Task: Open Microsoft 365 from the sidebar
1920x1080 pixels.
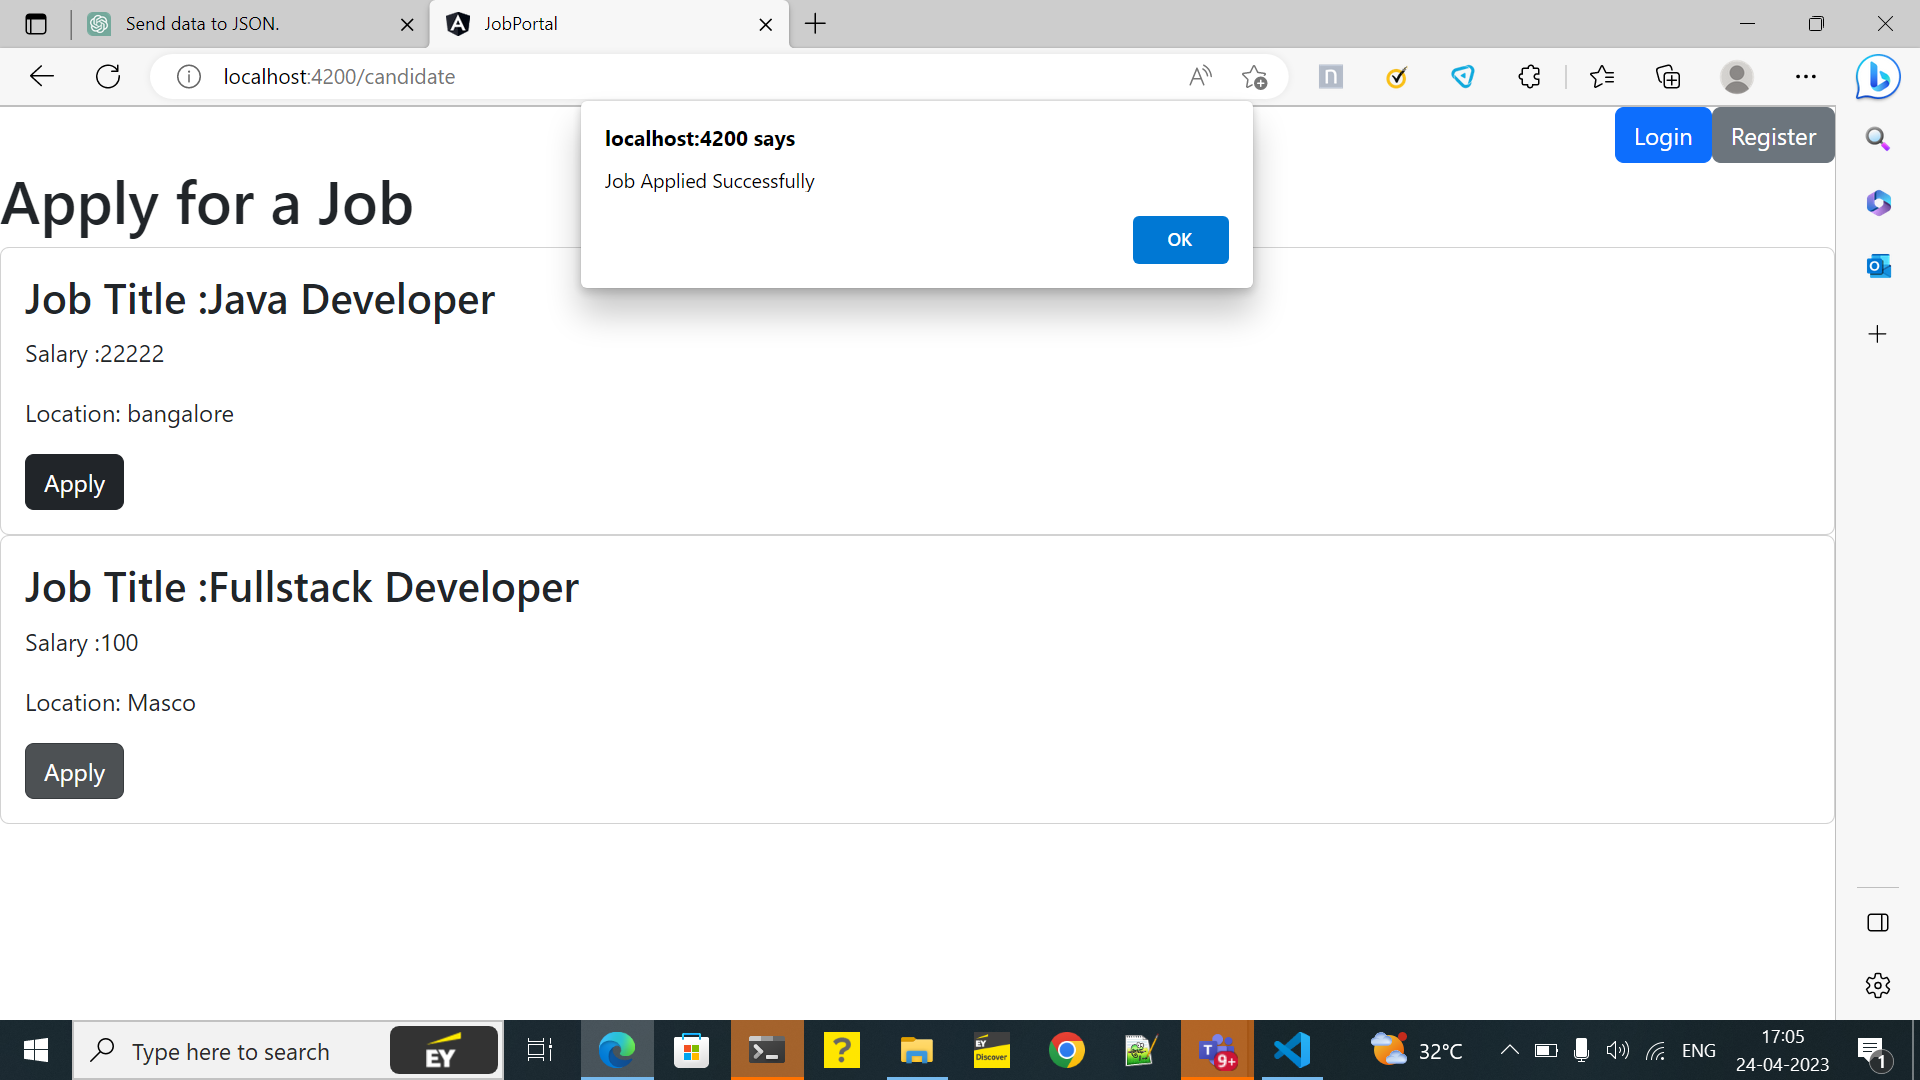Action: tap(1878, 203)
